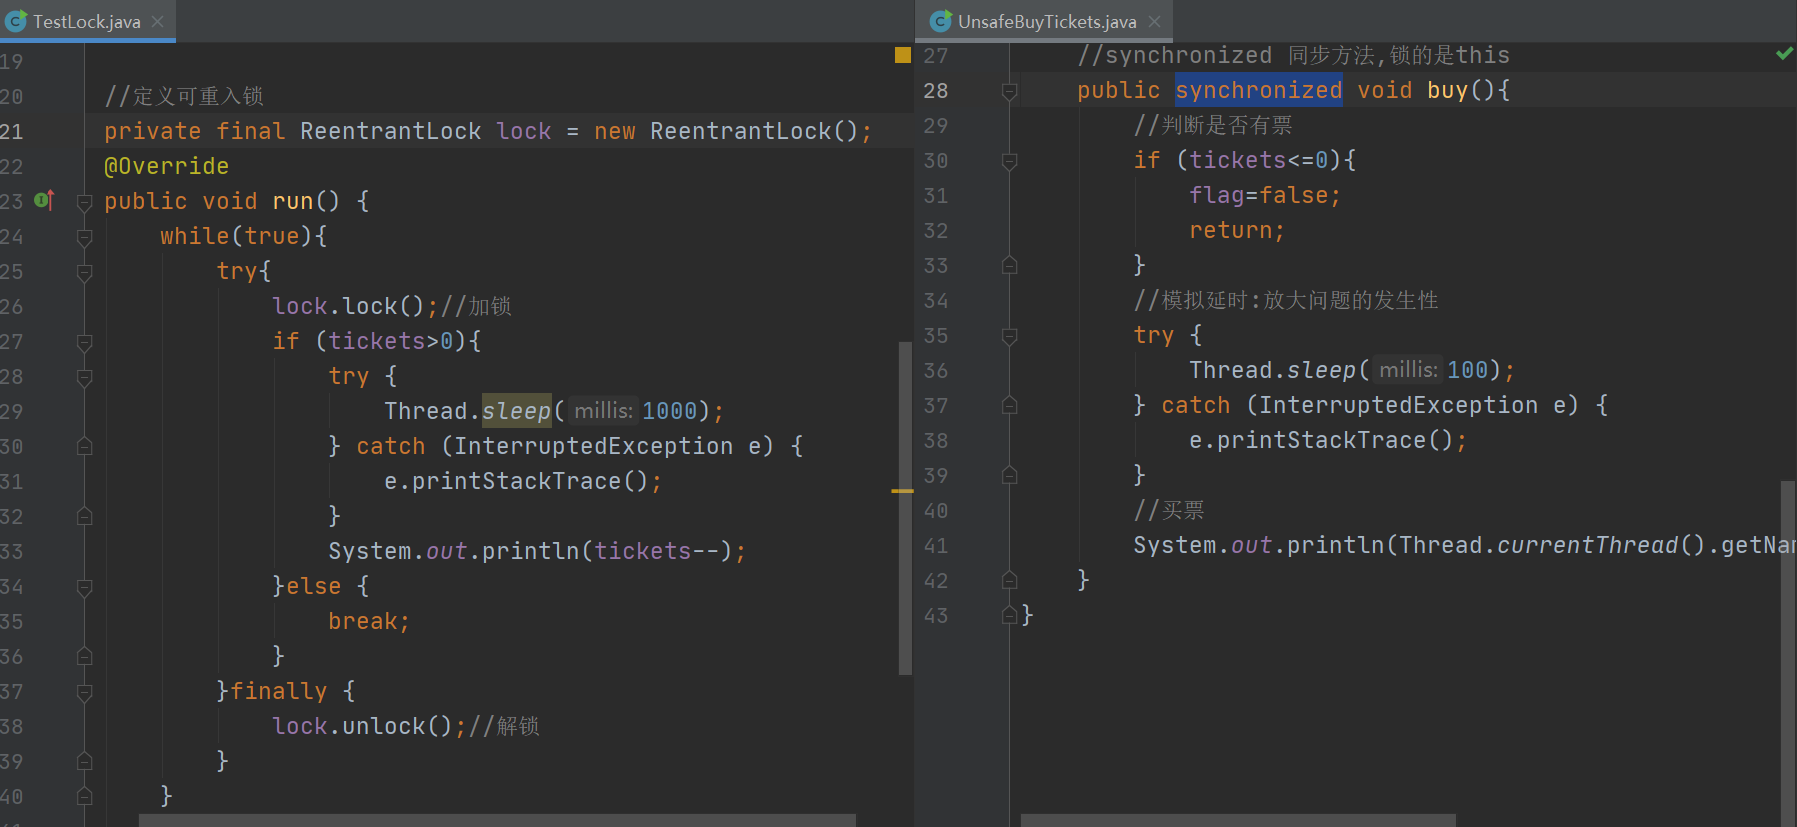The height and width of the screenshot is (827, 1797).
Task: Collapse the finally block fold marker
Action: pyautogui.click(x=85, y=692)
